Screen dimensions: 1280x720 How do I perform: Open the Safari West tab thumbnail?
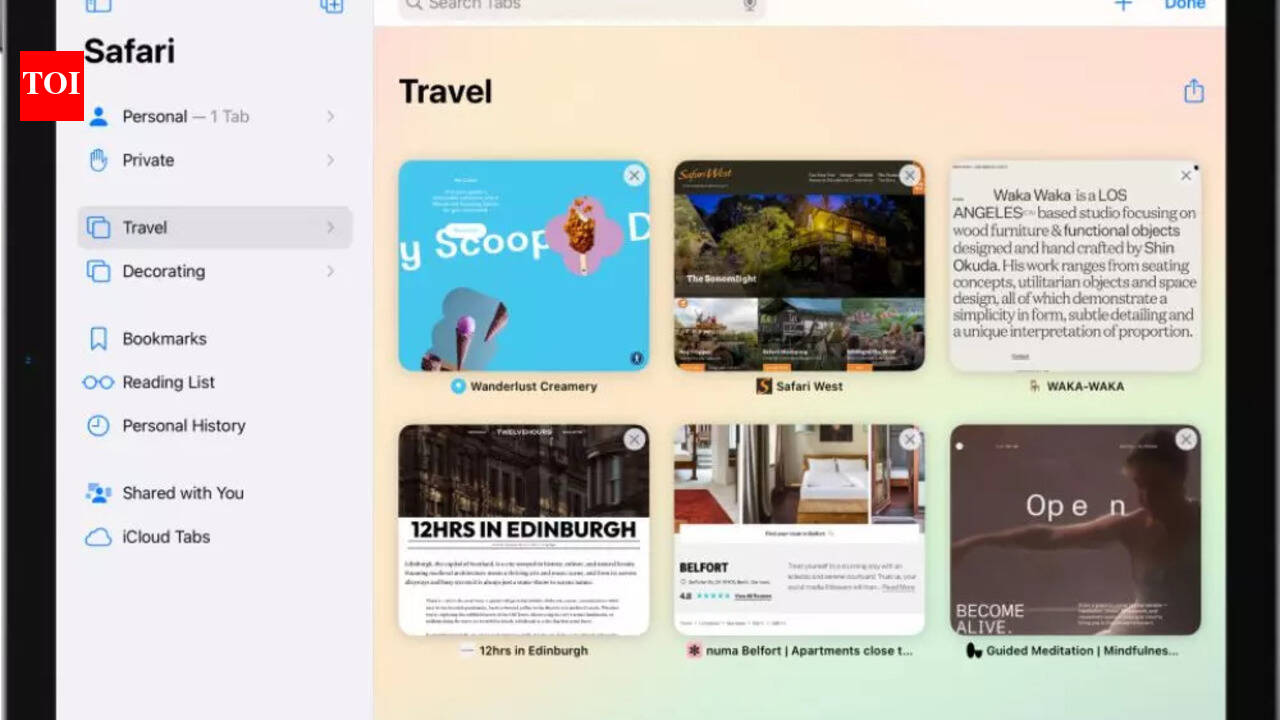coord(799,266)
